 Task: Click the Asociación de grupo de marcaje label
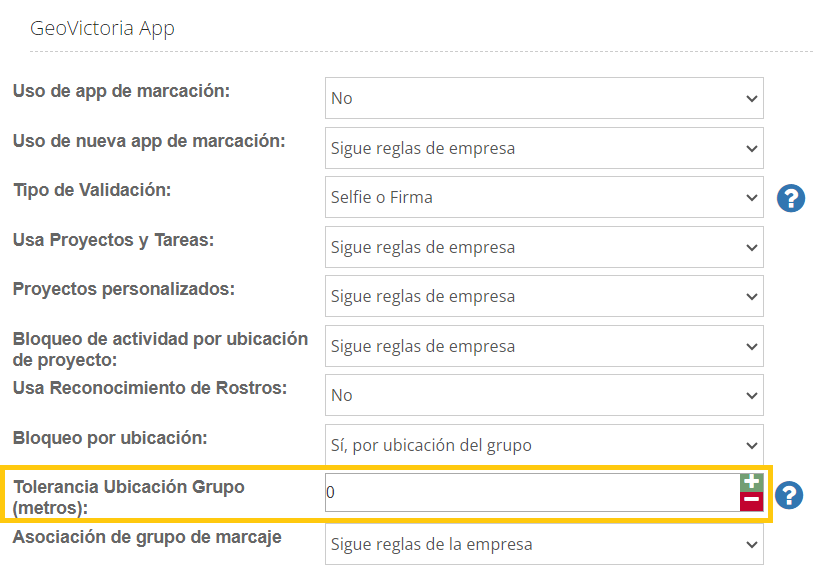(147, 537)
